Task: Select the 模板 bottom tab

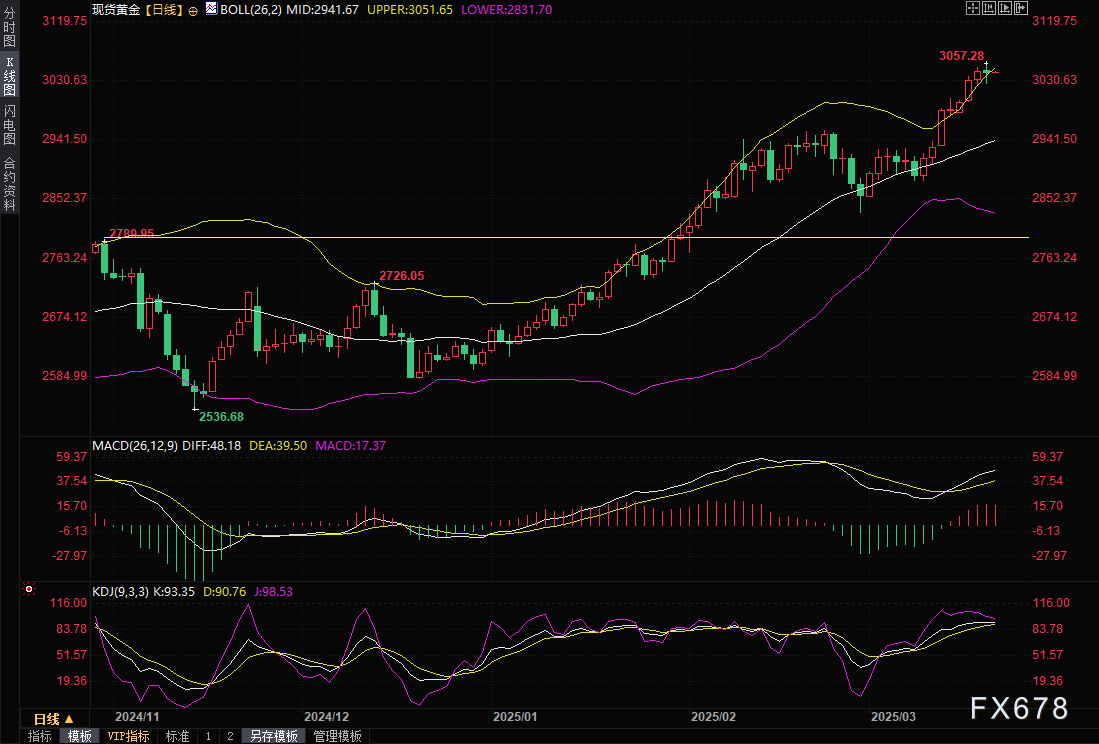Action: (79, 736)
